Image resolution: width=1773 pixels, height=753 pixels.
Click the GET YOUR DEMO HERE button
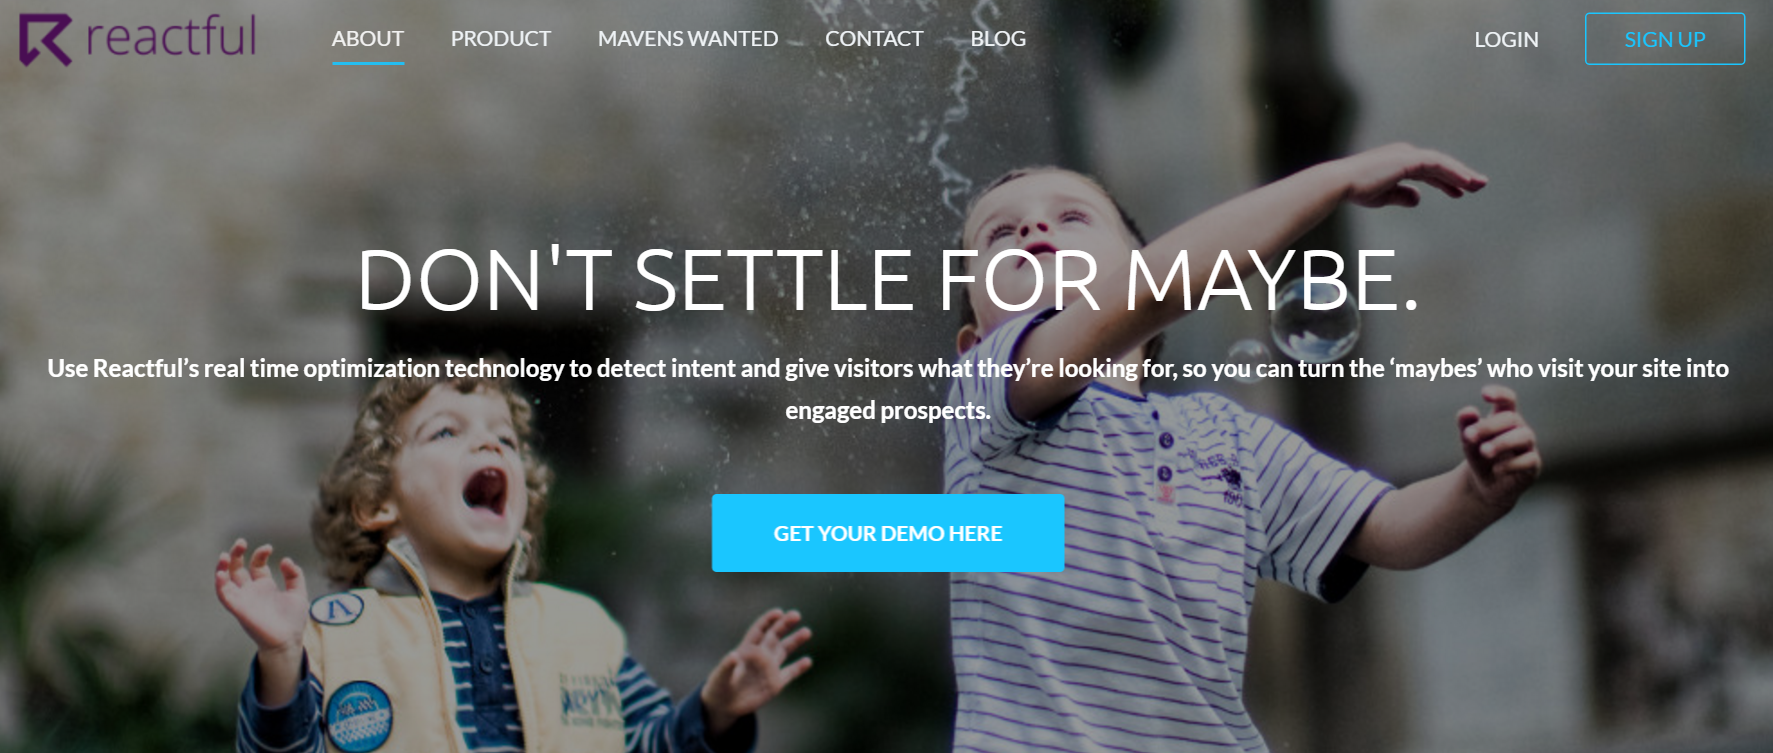pos(888,533)
